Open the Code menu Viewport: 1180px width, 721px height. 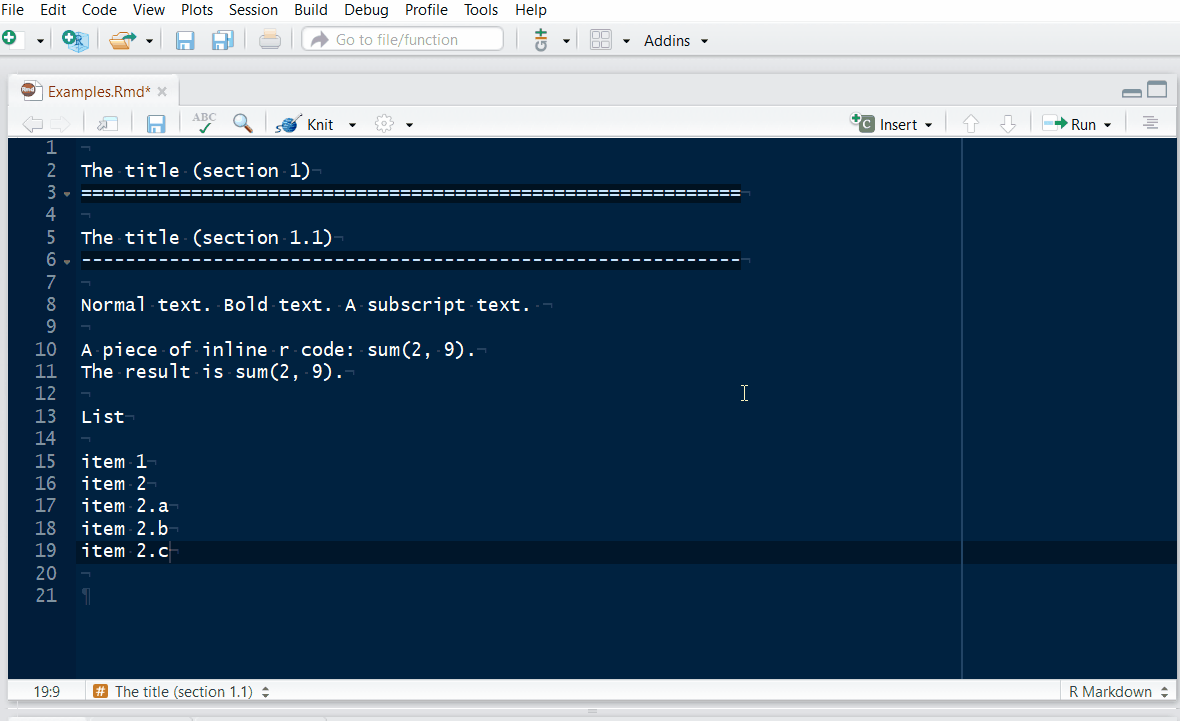pyautogui.click(x=99, y=10)
